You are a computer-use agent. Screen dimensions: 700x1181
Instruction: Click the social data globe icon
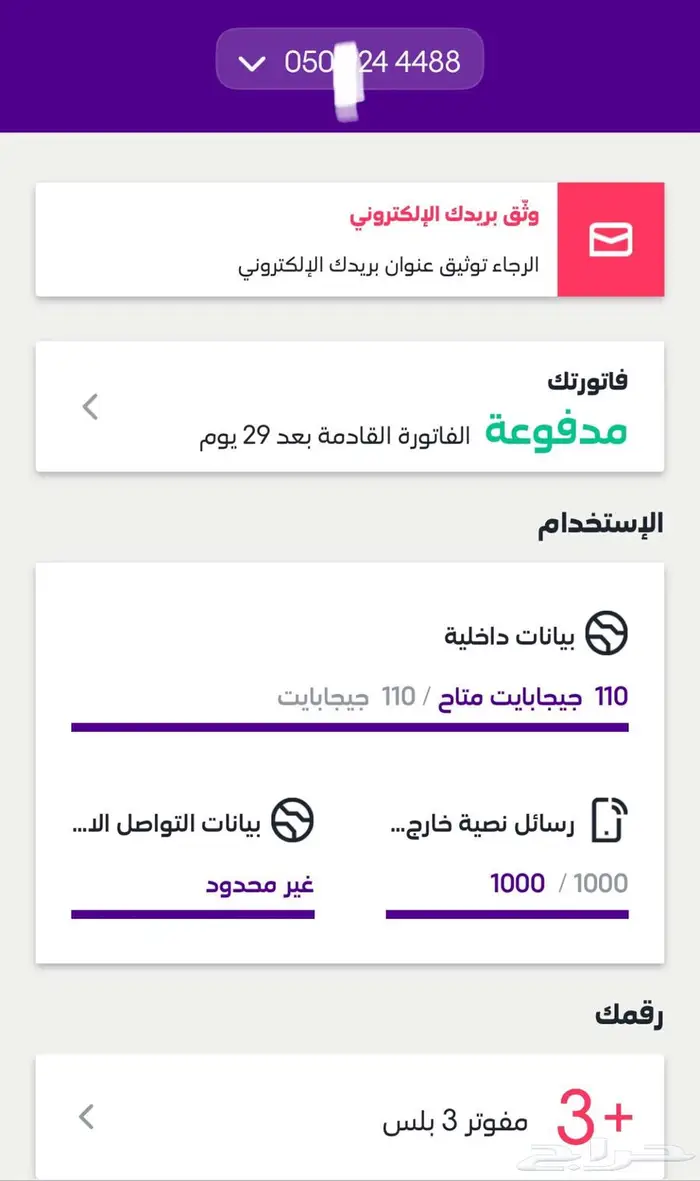(293, 820)
